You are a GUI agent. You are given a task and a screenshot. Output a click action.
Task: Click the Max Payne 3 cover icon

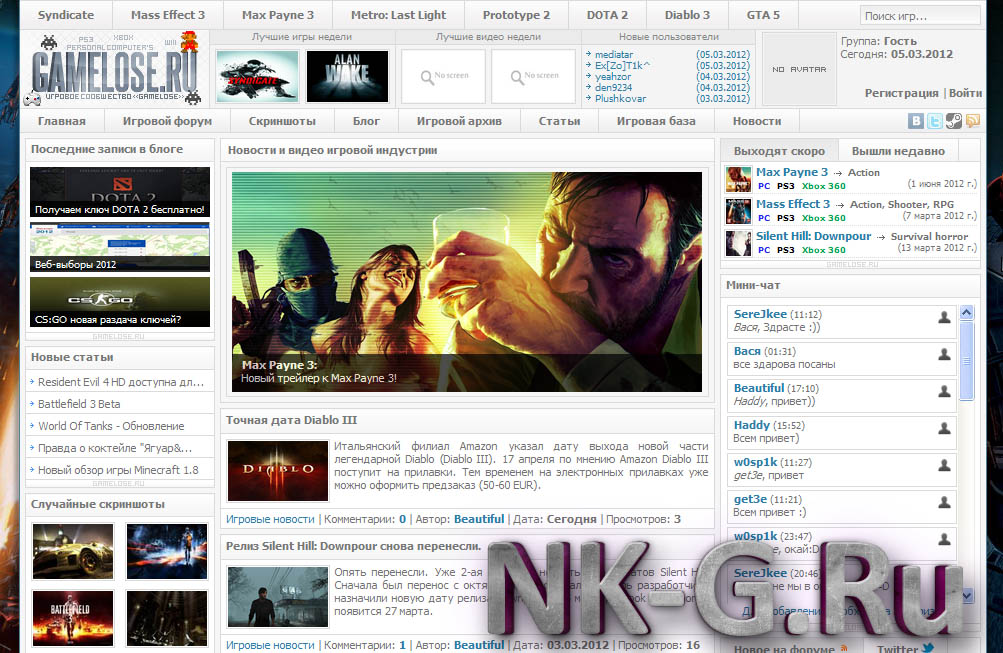tap(738, 179)
